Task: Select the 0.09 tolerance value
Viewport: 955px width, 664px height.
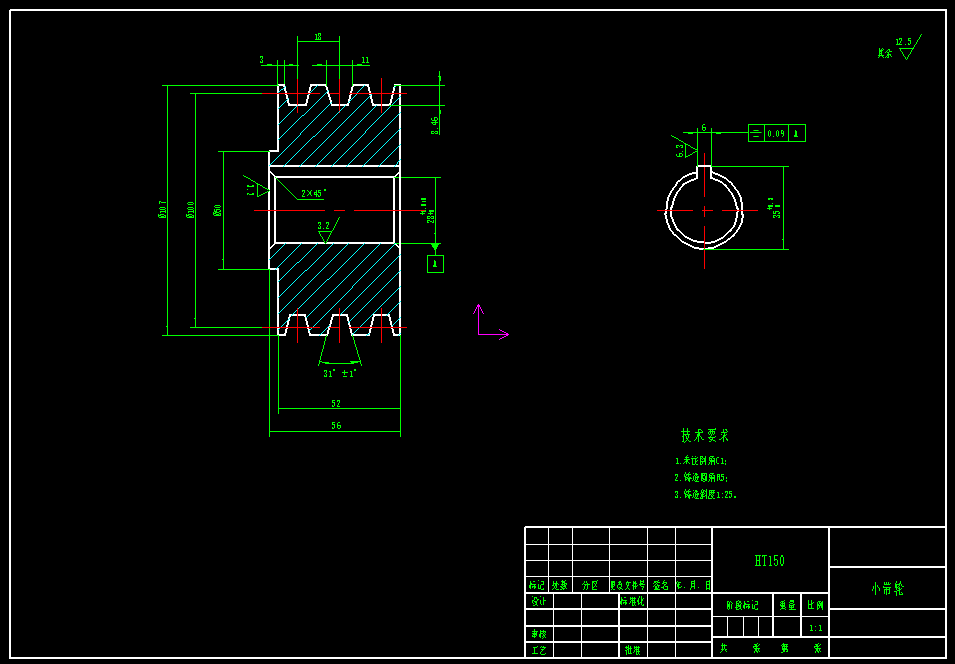Action: (776, 133)
